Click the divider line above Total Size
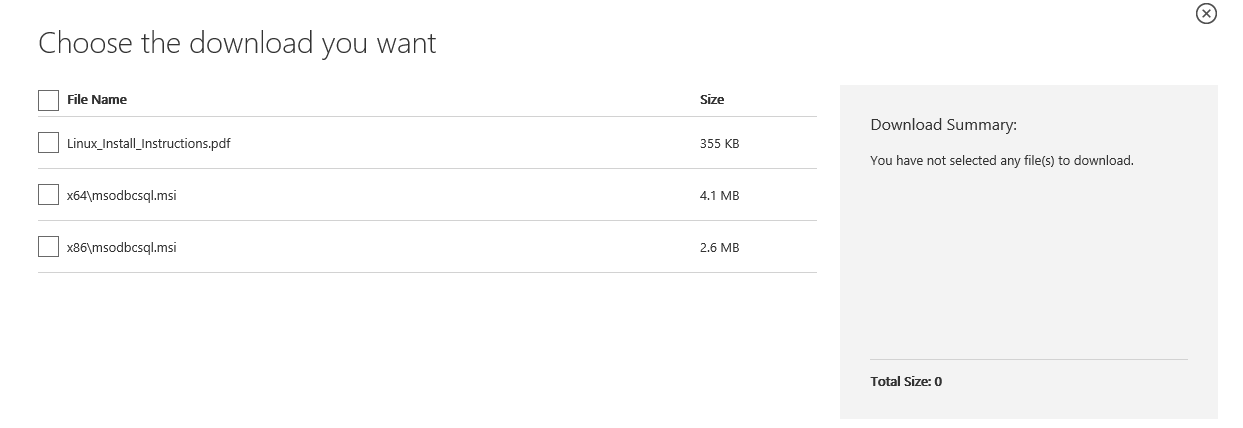Image resolution: width=1243 pixels, height=428 pixels. [1029, 359]
